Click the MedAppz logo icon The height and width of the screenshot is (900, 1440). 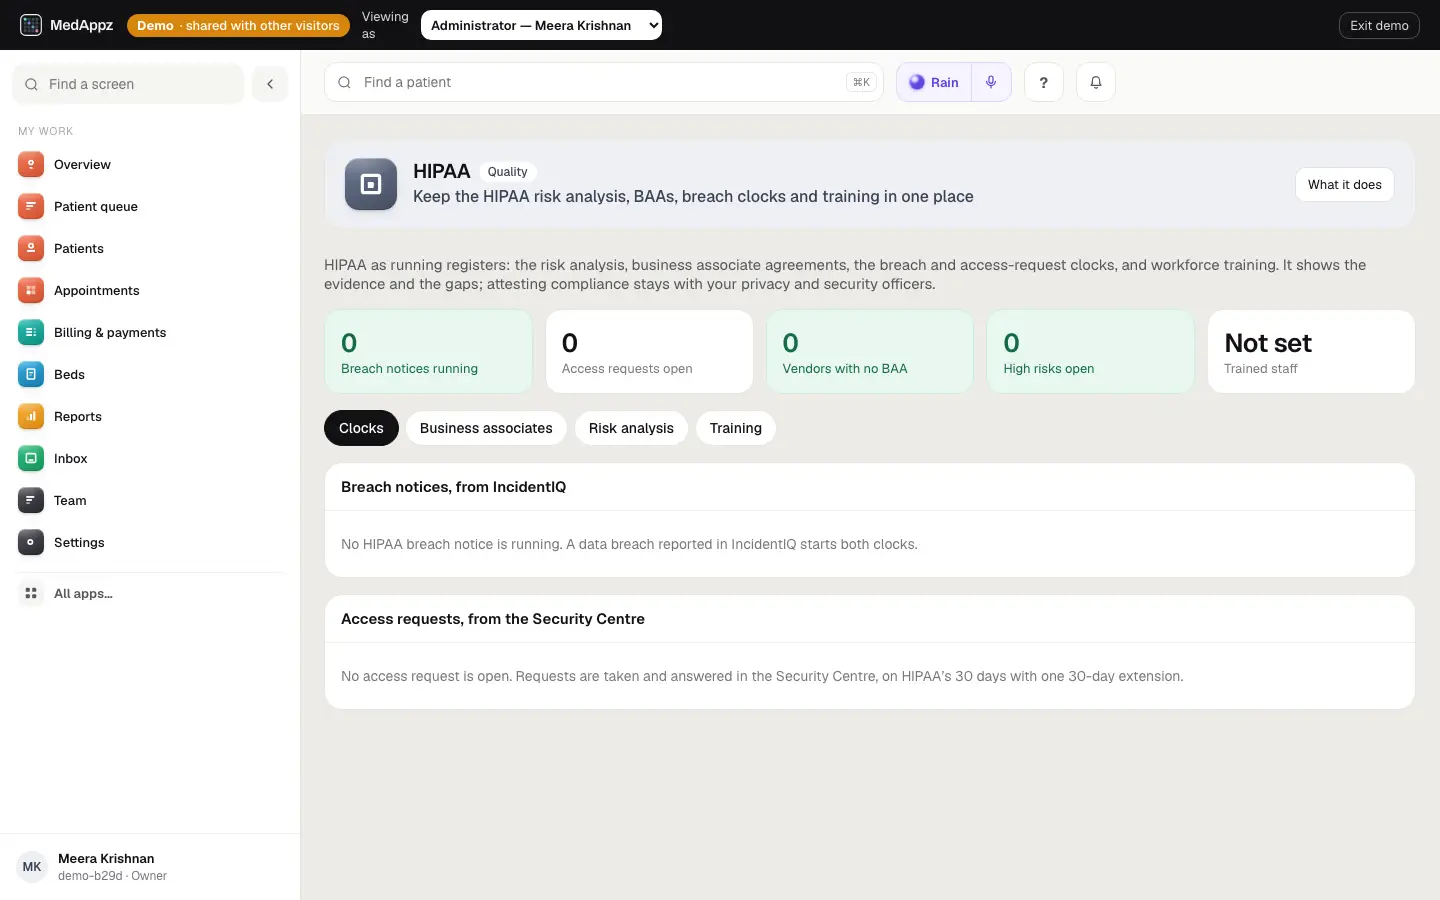click(31, 25)
